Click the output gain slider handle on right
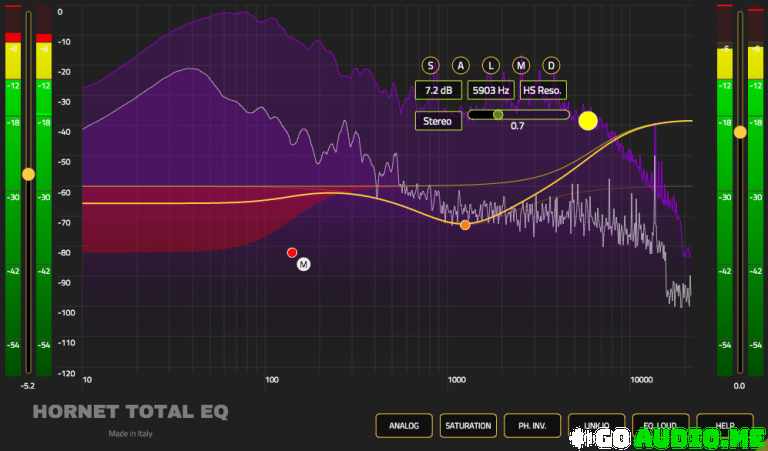 click(740, 132)
